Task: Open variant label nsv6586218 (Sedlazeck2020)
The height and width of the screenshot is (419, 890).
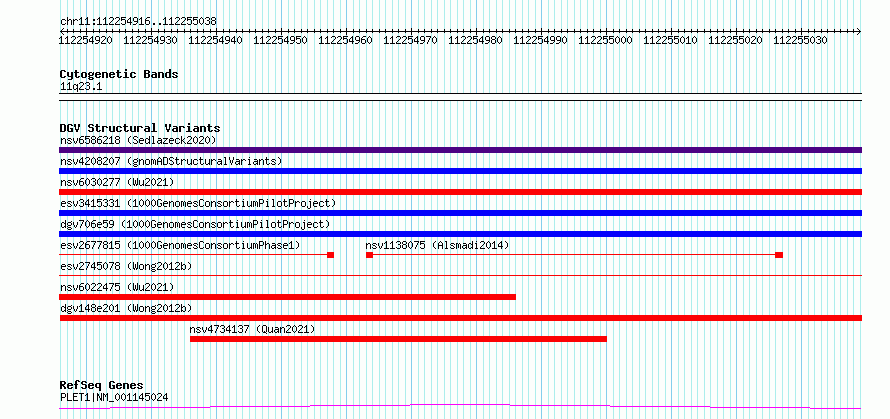Action: [x=138, y=140]
